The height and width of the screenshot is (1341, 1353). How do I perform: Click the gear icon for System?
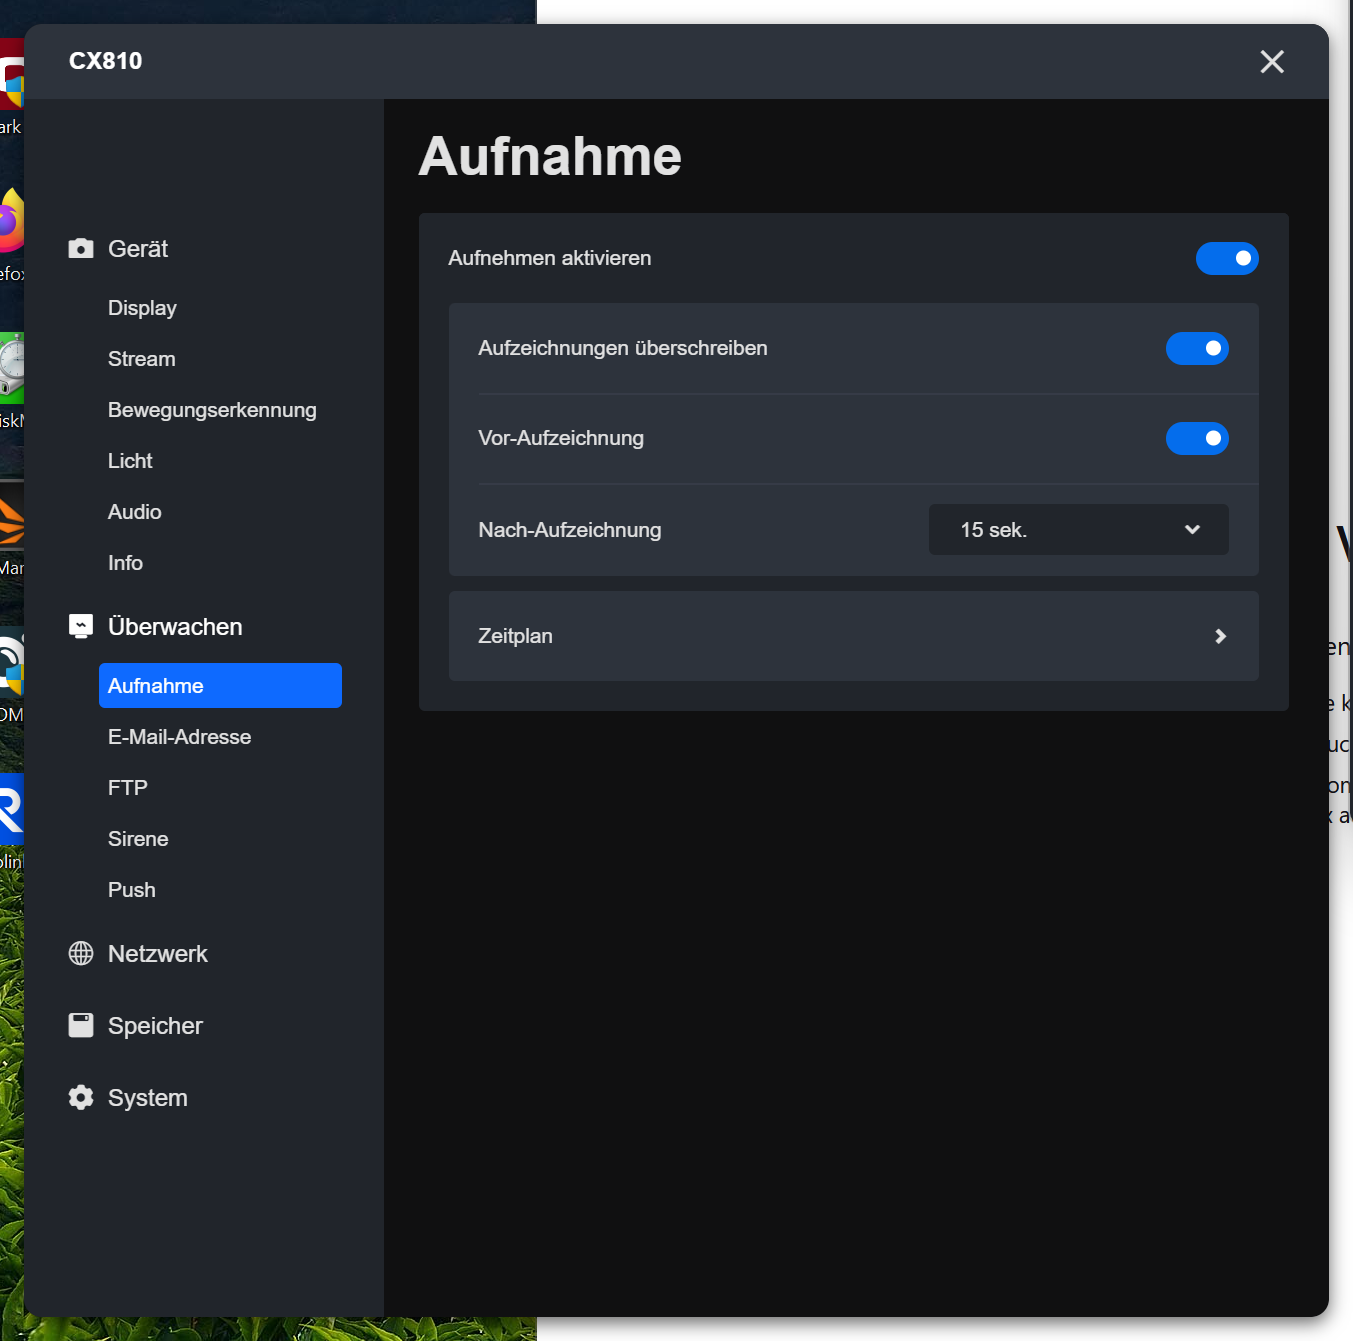(x=81, y=1098)
